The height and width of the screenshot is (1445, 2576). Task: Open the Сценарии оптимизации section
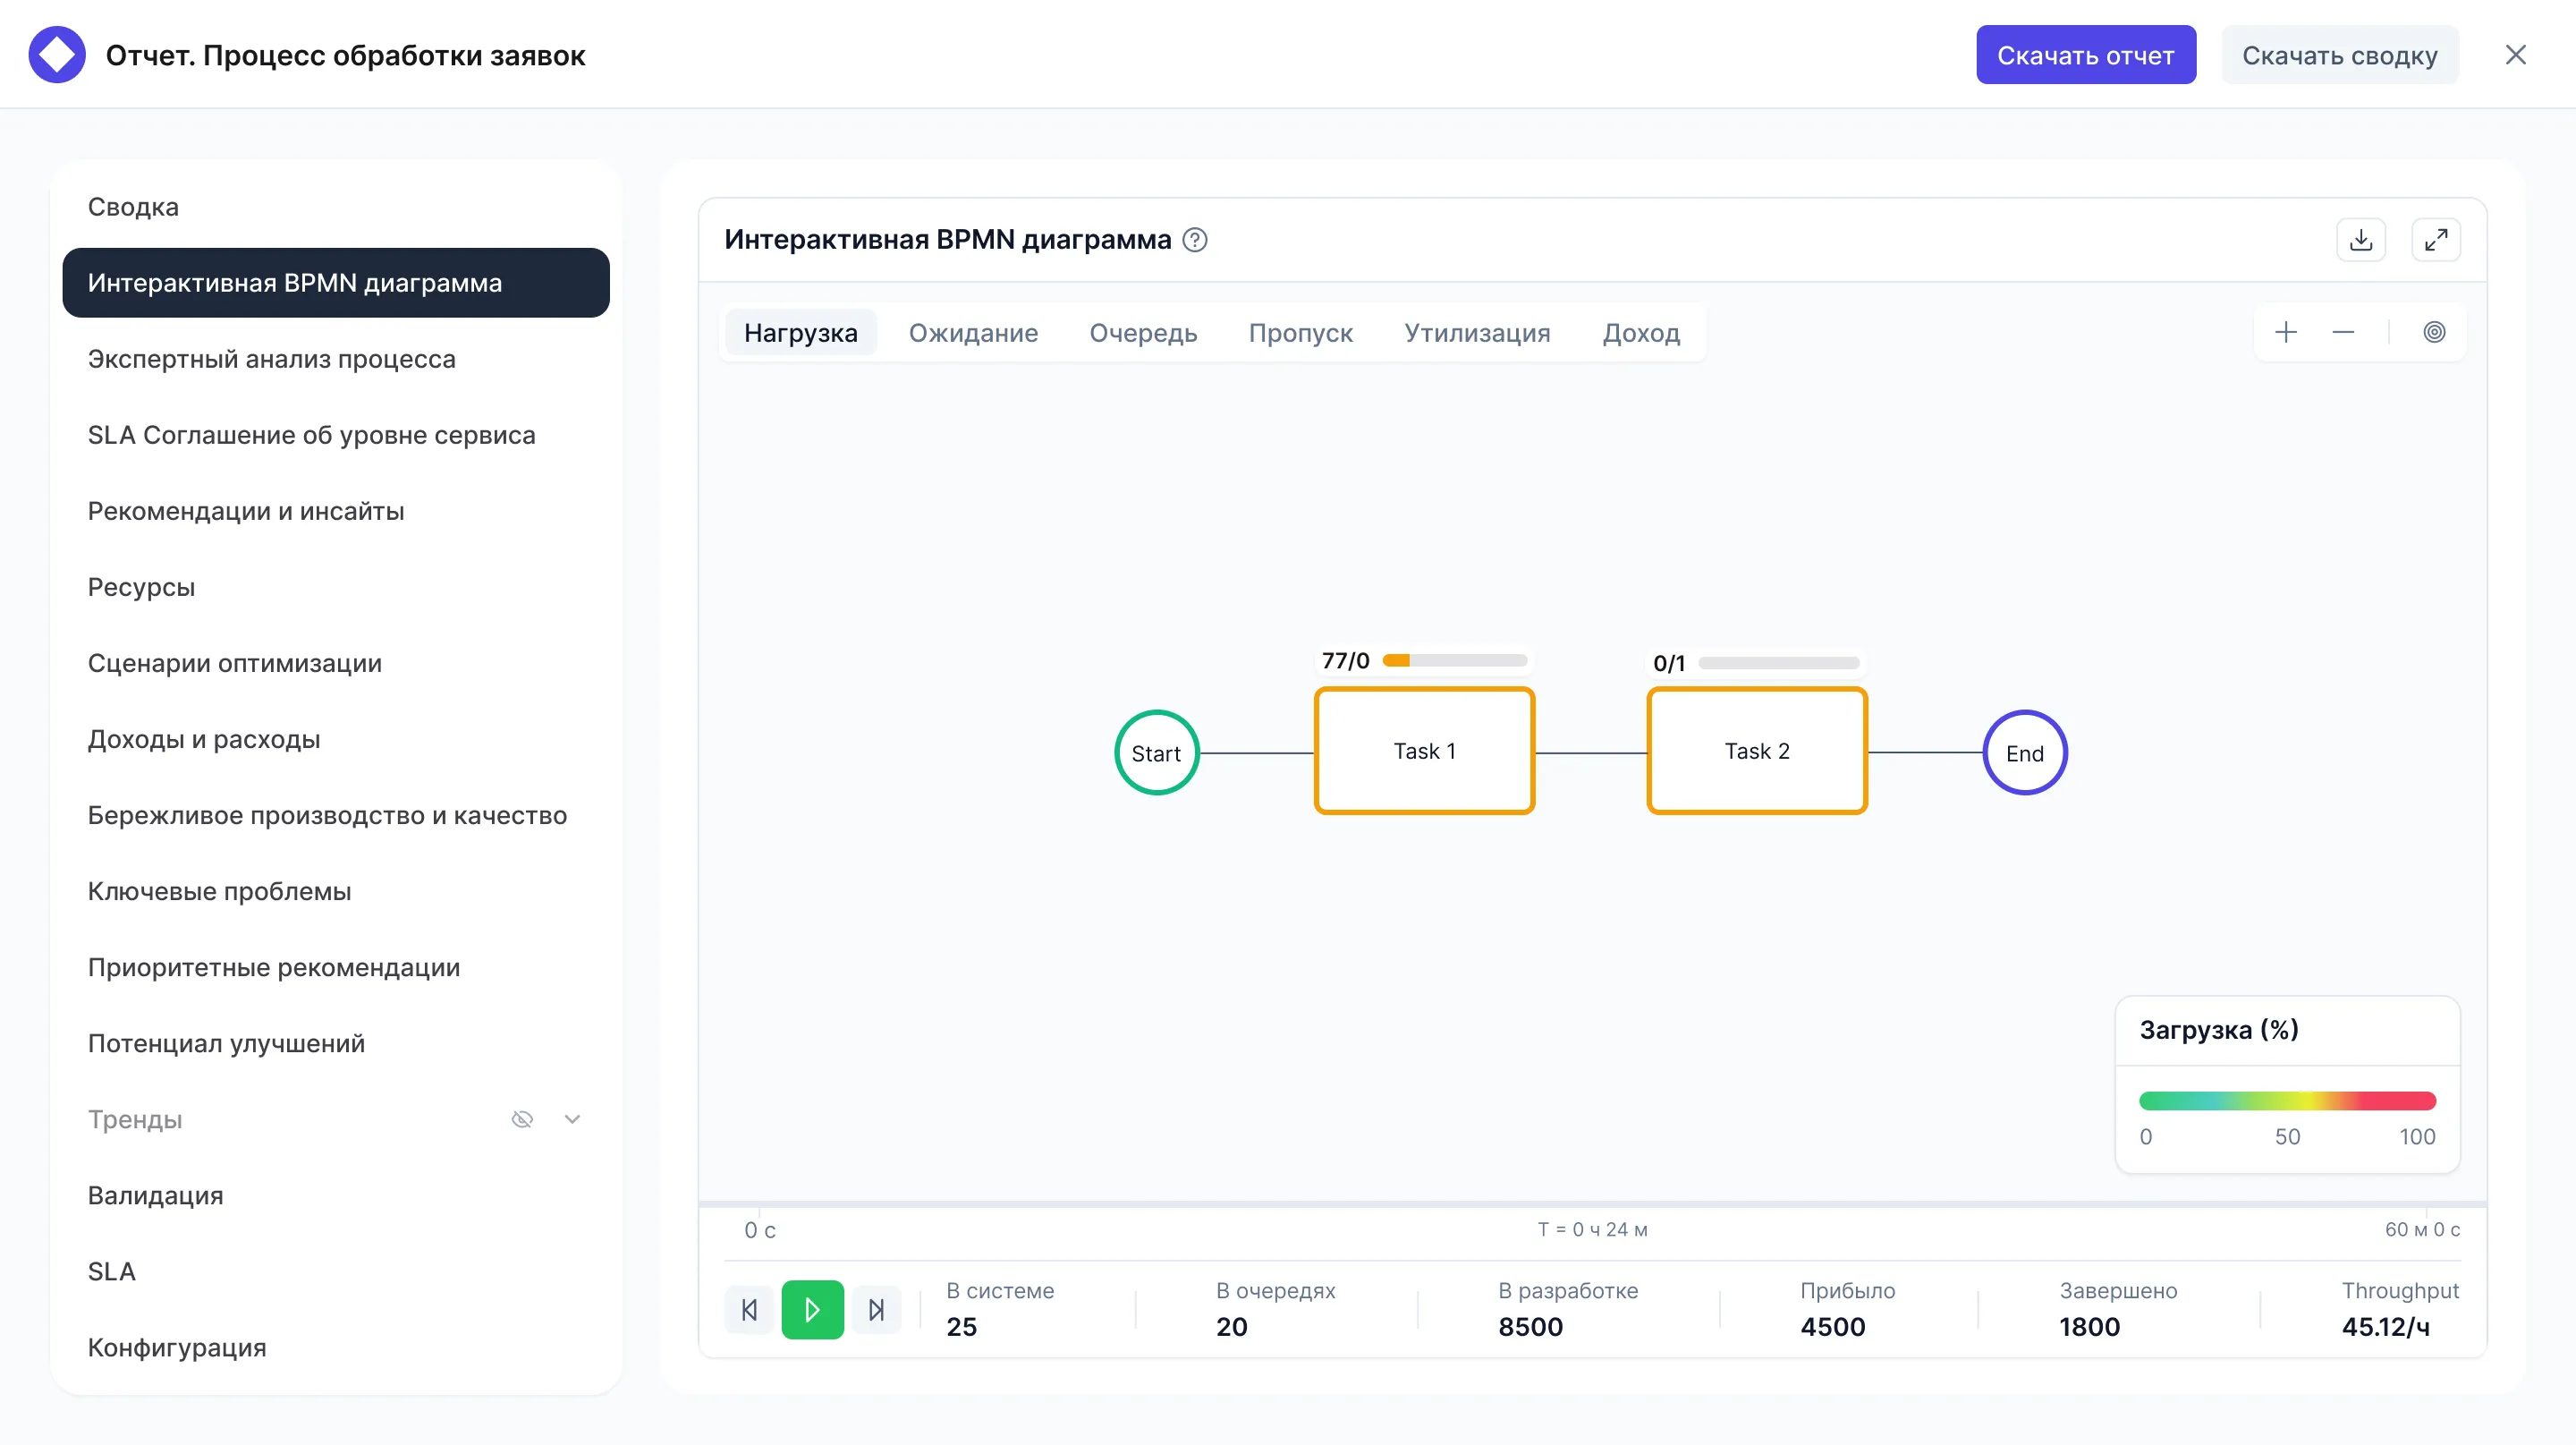tap(234, 663)
